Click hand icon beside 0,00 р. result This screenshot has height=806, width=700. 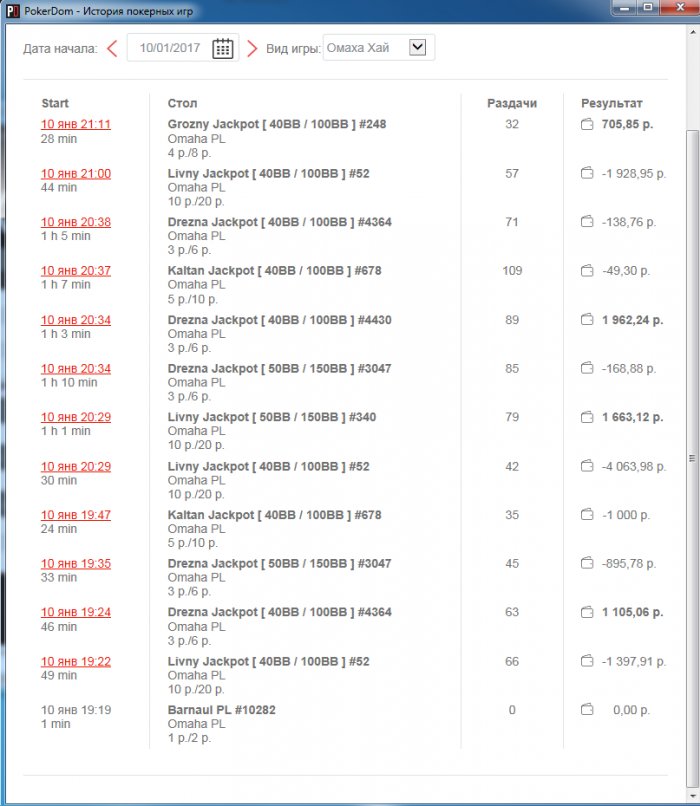click(x=588, y=710)
